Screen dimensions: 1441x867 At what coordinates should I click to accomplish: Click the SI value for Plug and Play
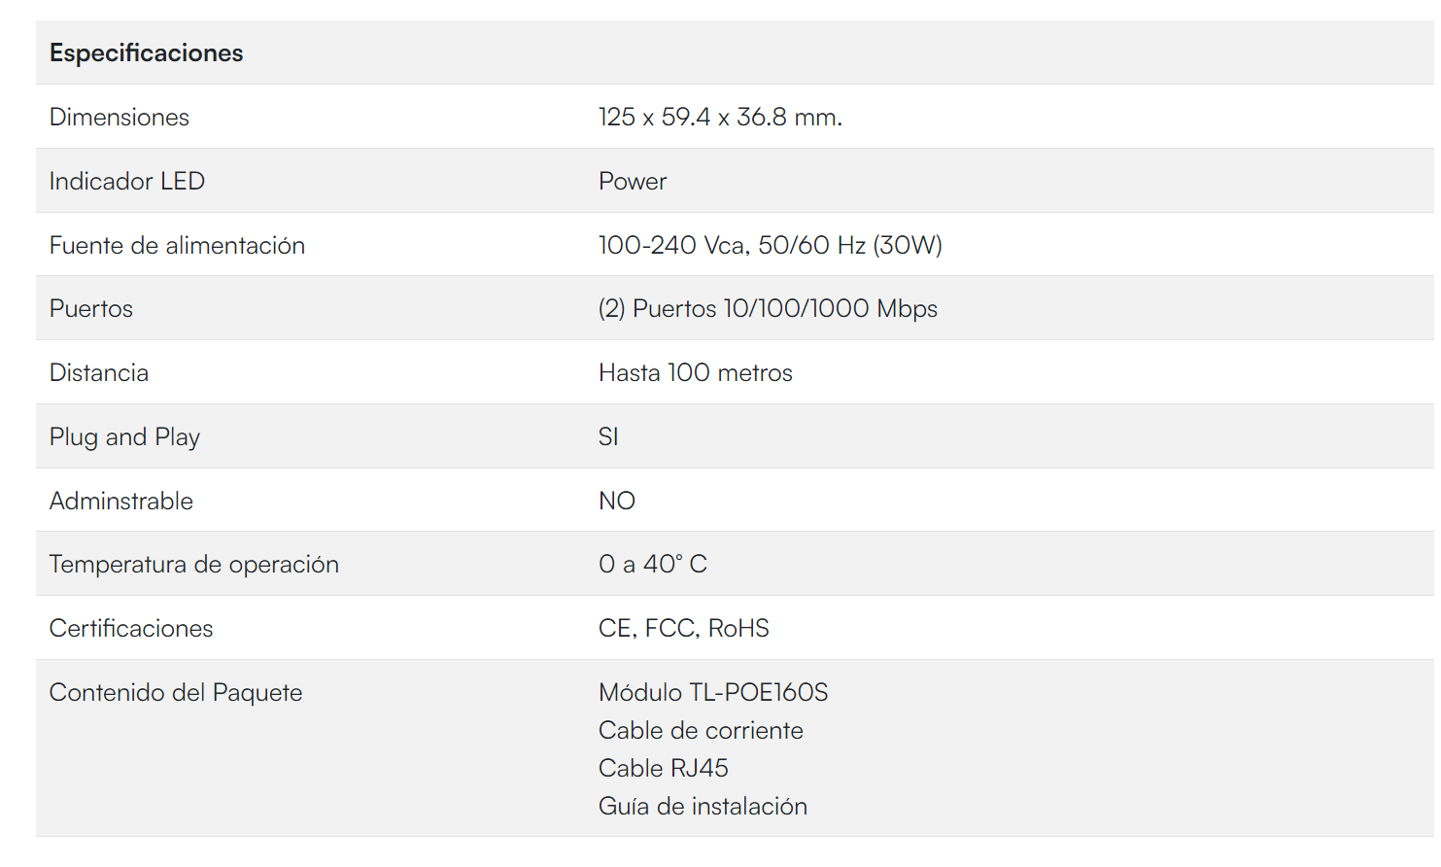coord(608,436)
